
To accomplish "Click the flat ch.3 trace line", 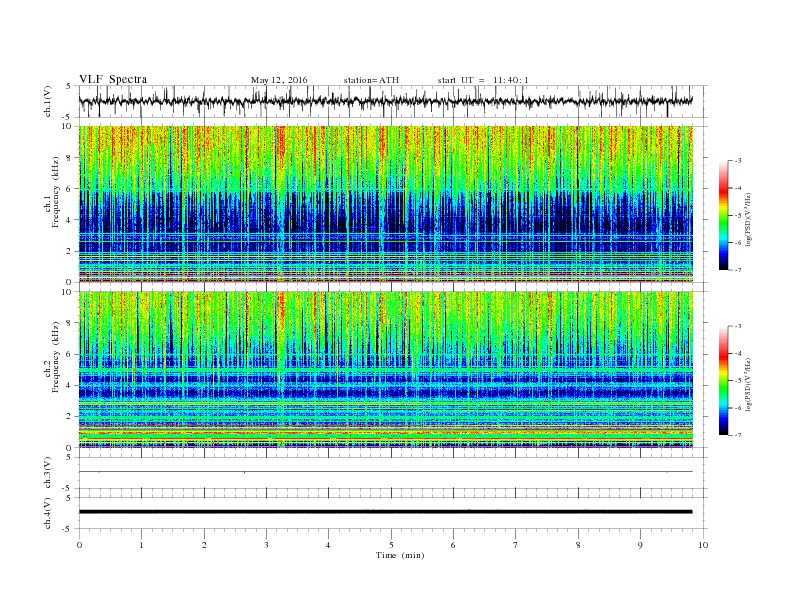I will pyautogui.click(x=385, y=472).
